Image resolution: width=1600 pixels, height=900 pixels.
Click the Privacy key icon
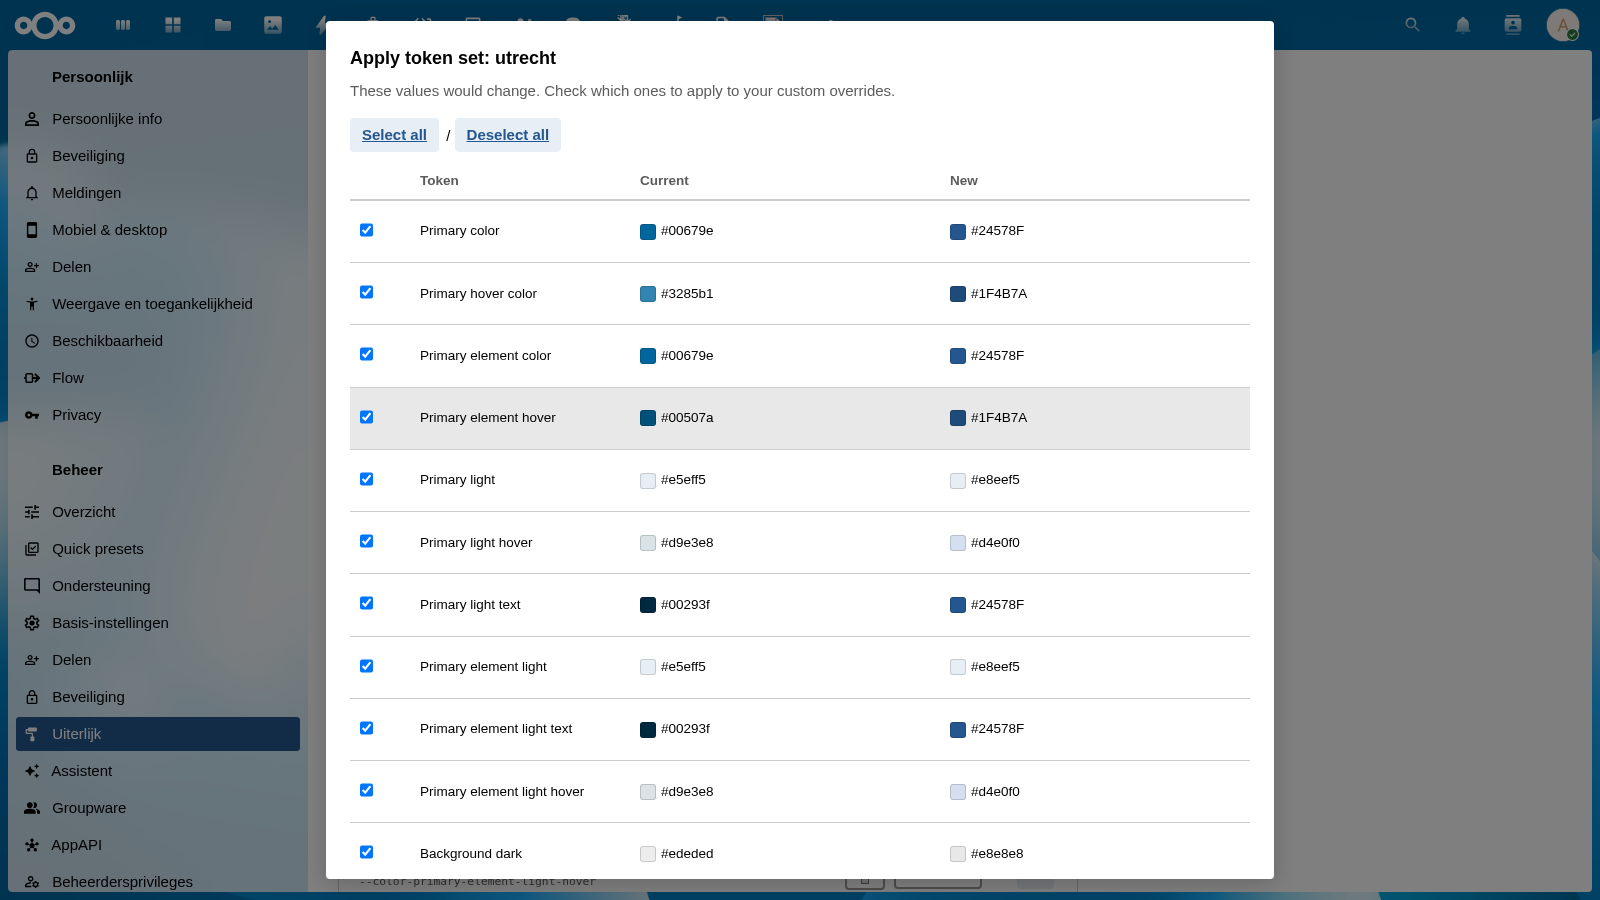tap(32, 415)
